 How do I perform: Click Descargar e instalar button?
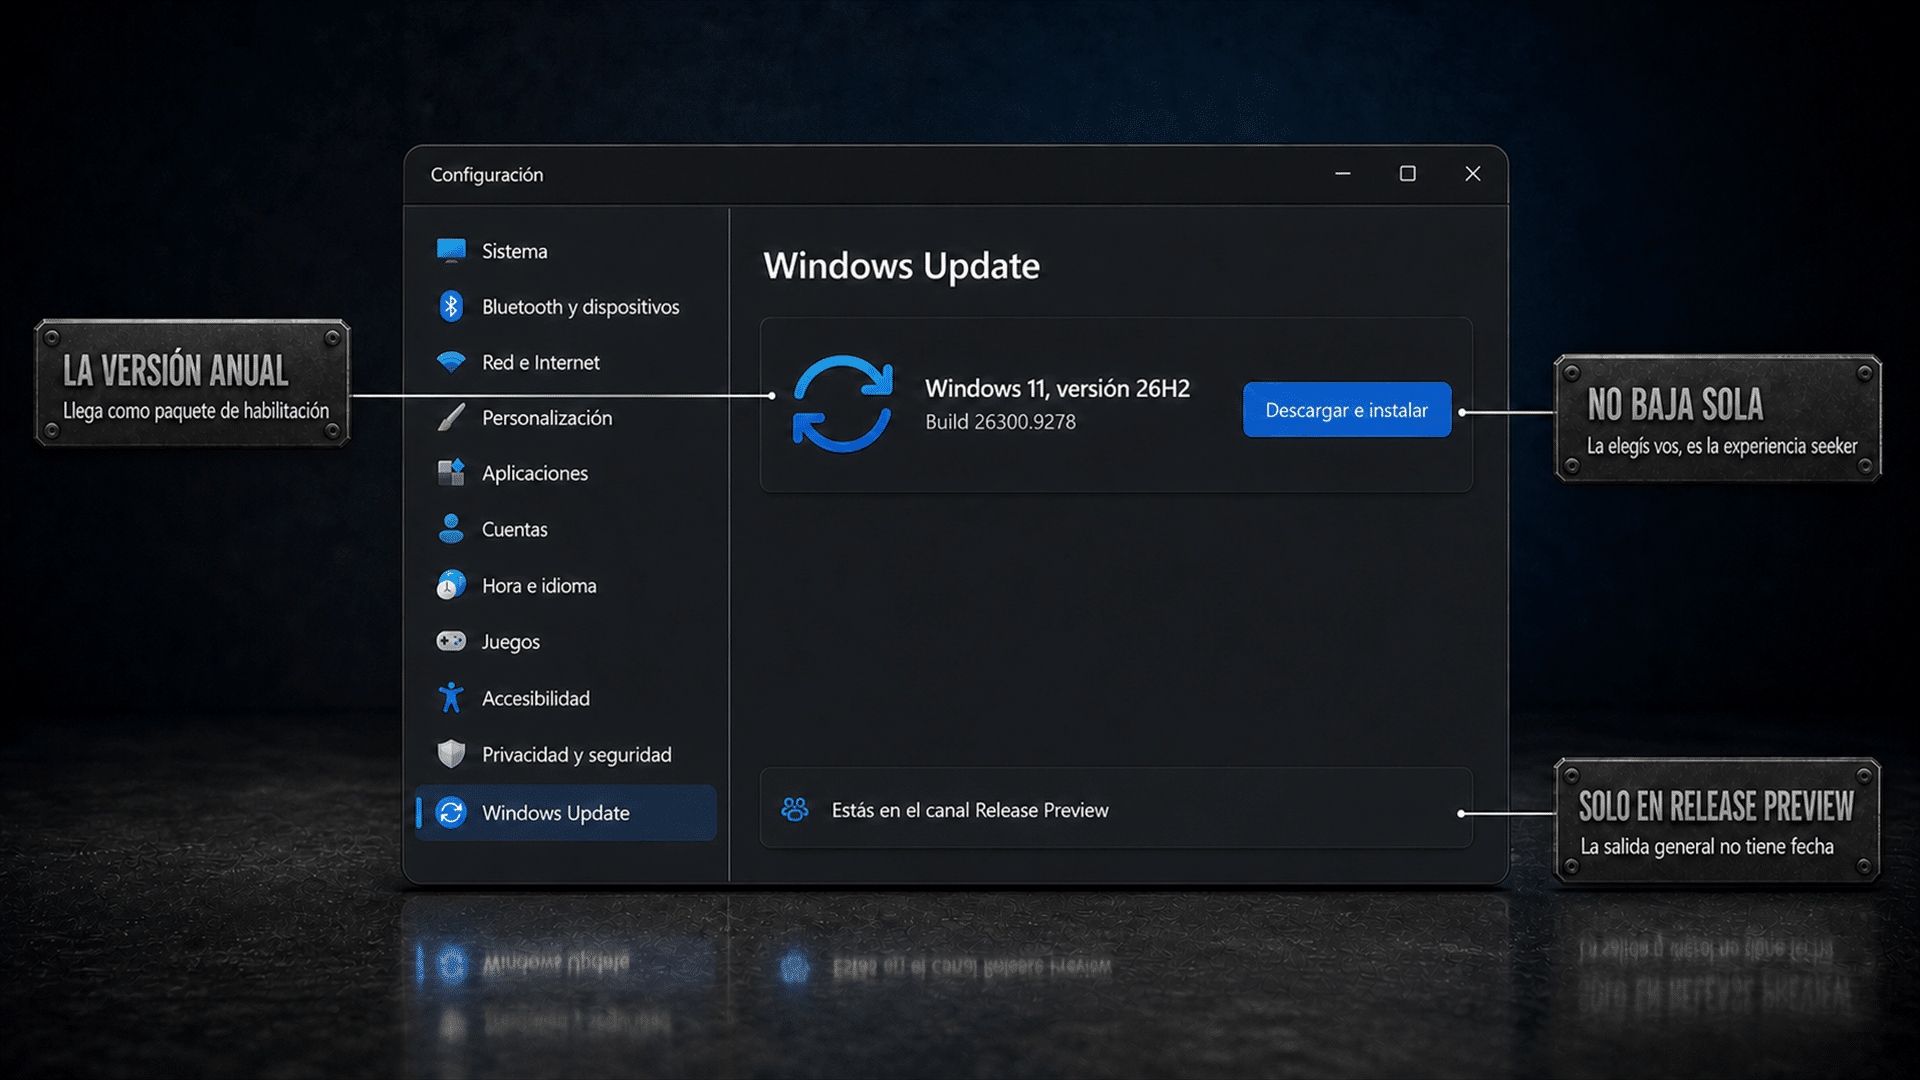coord(1347,410)
